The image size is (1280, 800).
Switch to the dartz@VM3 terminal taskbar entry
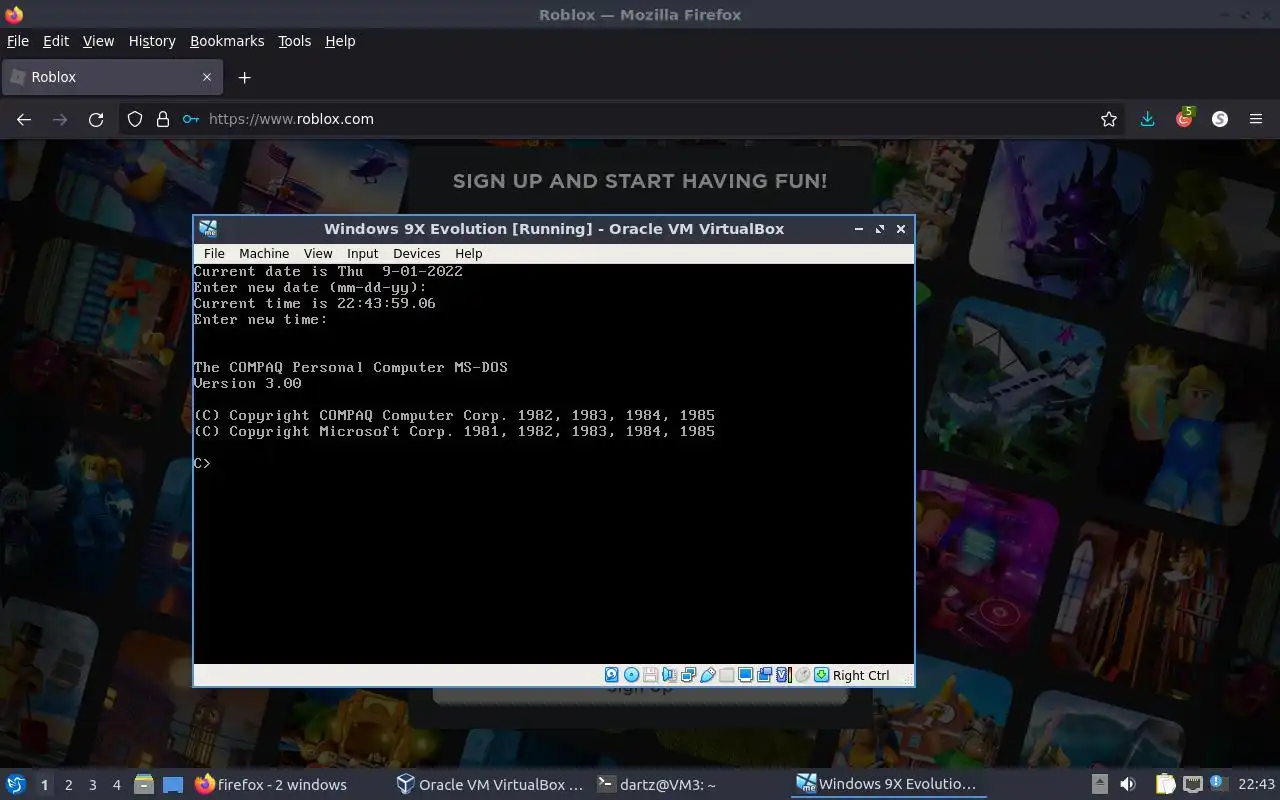tap(657, 785)
